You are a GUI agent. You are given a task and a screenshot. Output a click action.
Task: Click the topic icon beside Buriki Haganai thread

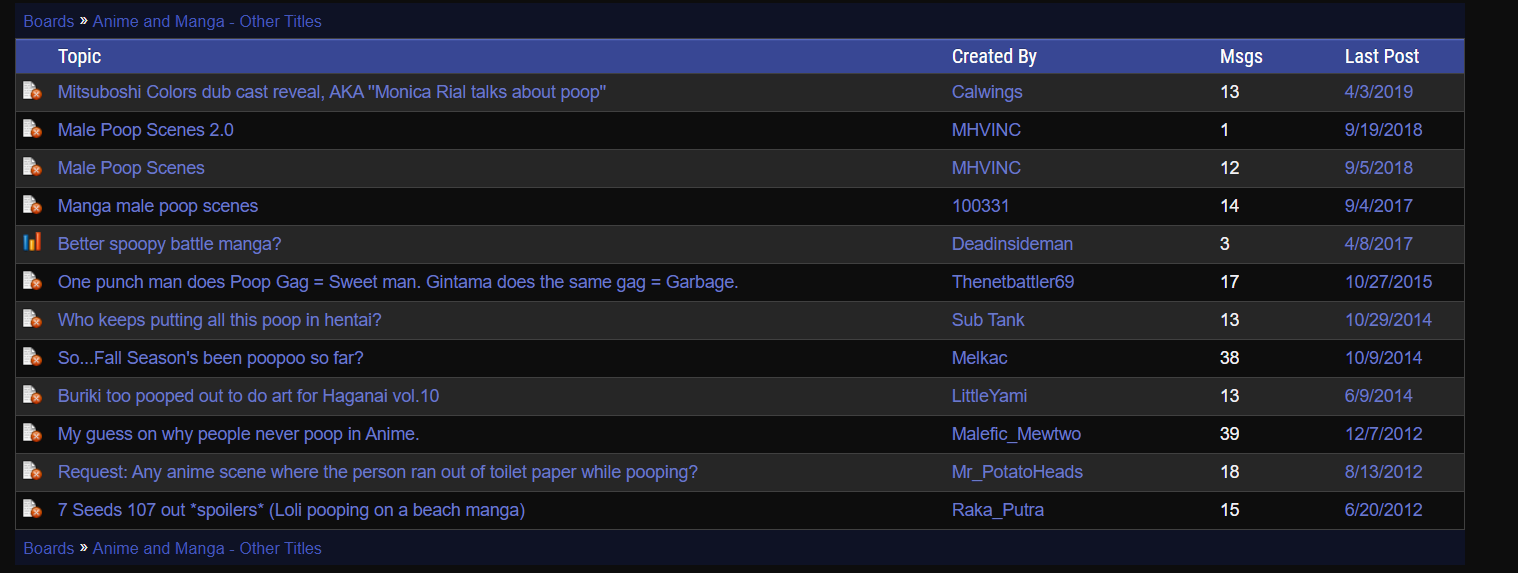pos(32,395)
